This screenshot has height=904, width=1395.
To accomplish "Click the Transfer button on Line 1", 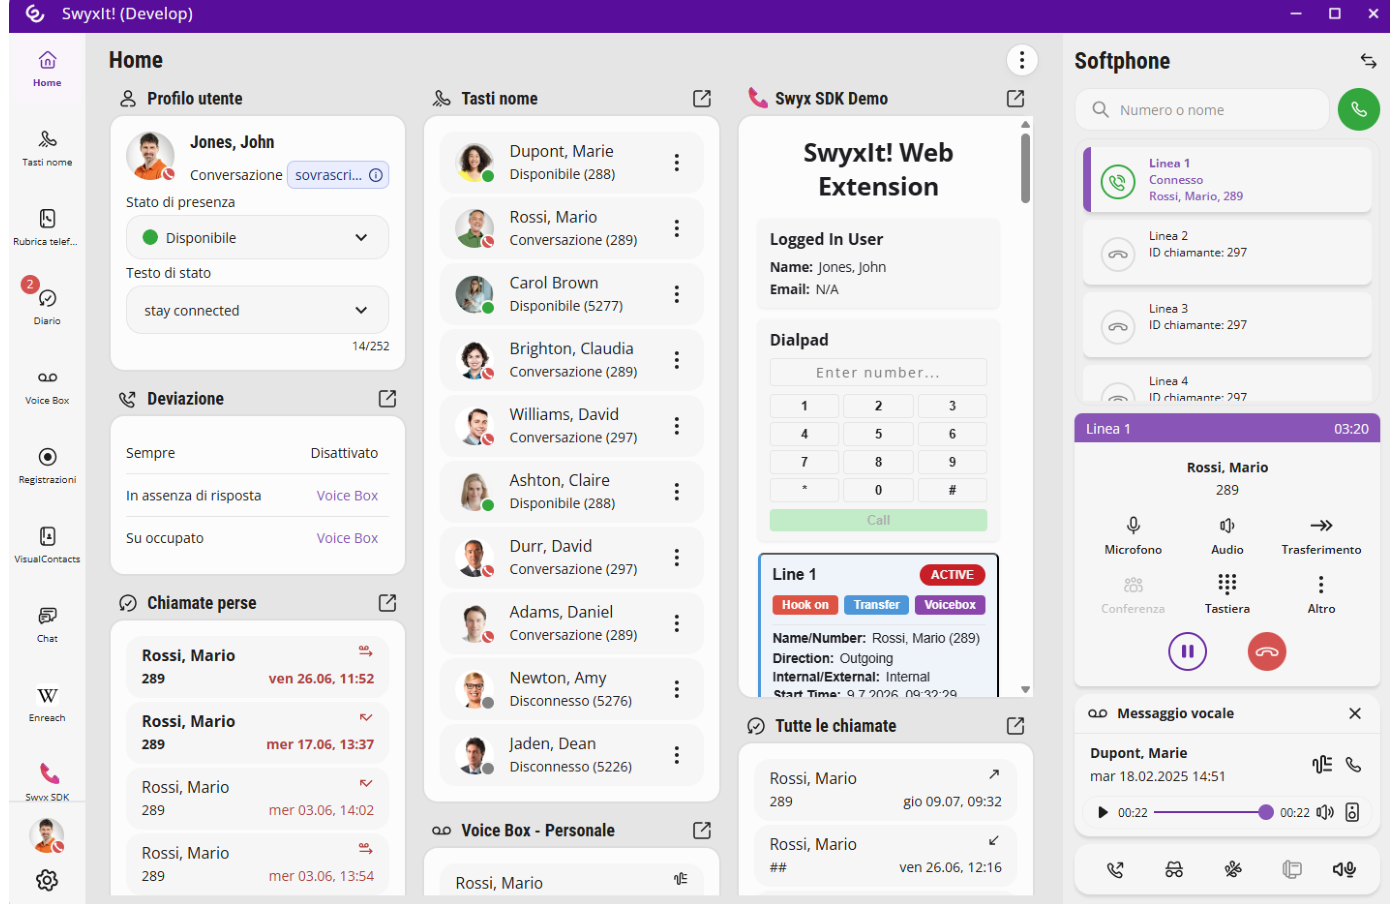I will coord(876,605).
